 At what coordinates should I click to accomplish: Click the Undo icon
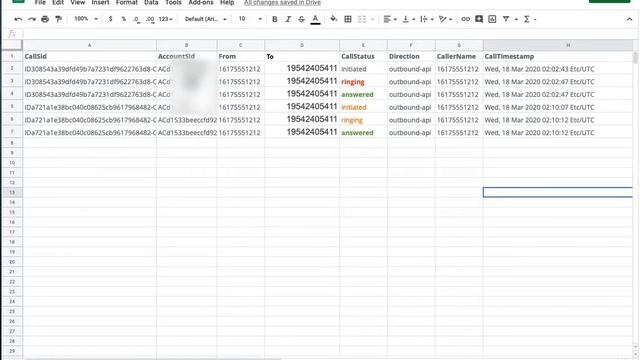click(x=18, y=19)
